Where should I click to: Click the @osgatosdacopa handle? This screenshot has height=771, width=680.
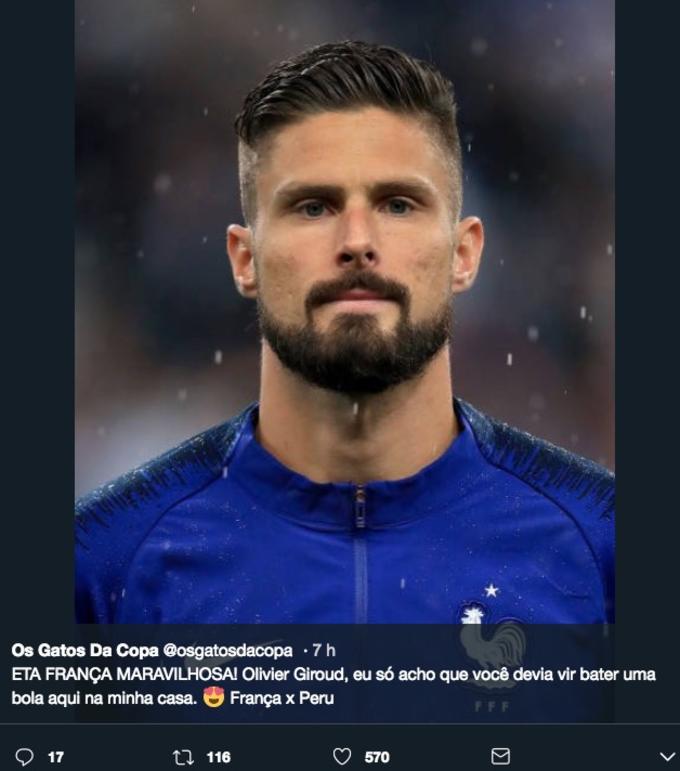pos(227,650)
